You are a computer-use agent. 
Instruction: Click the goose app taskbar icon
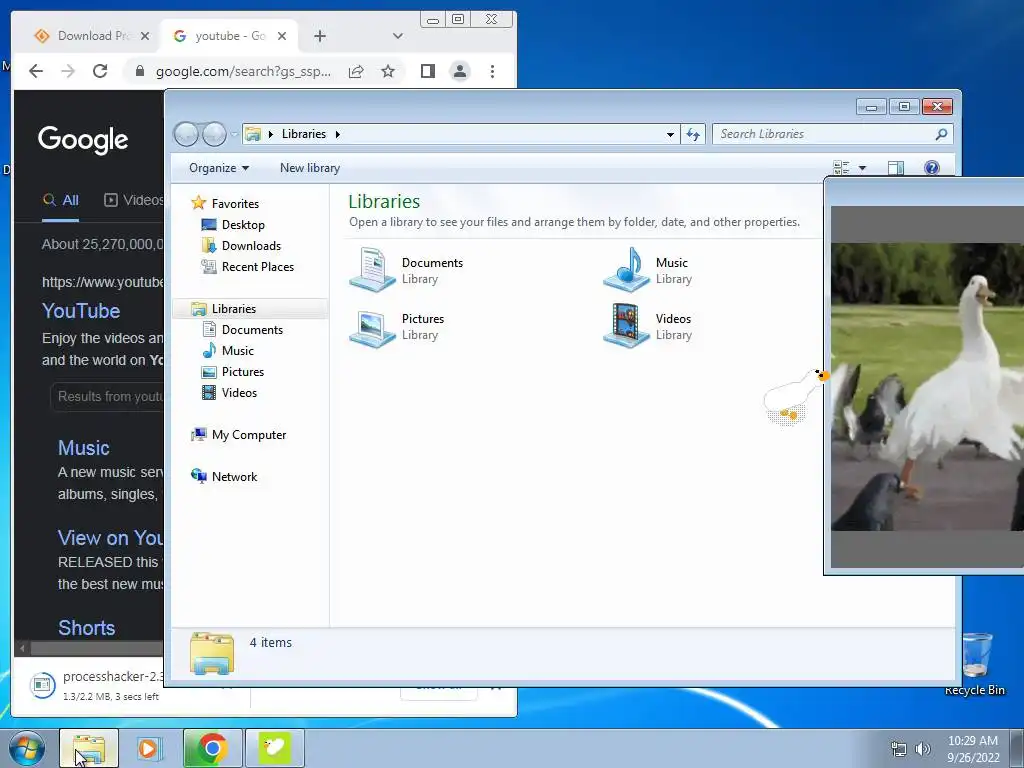274,748
